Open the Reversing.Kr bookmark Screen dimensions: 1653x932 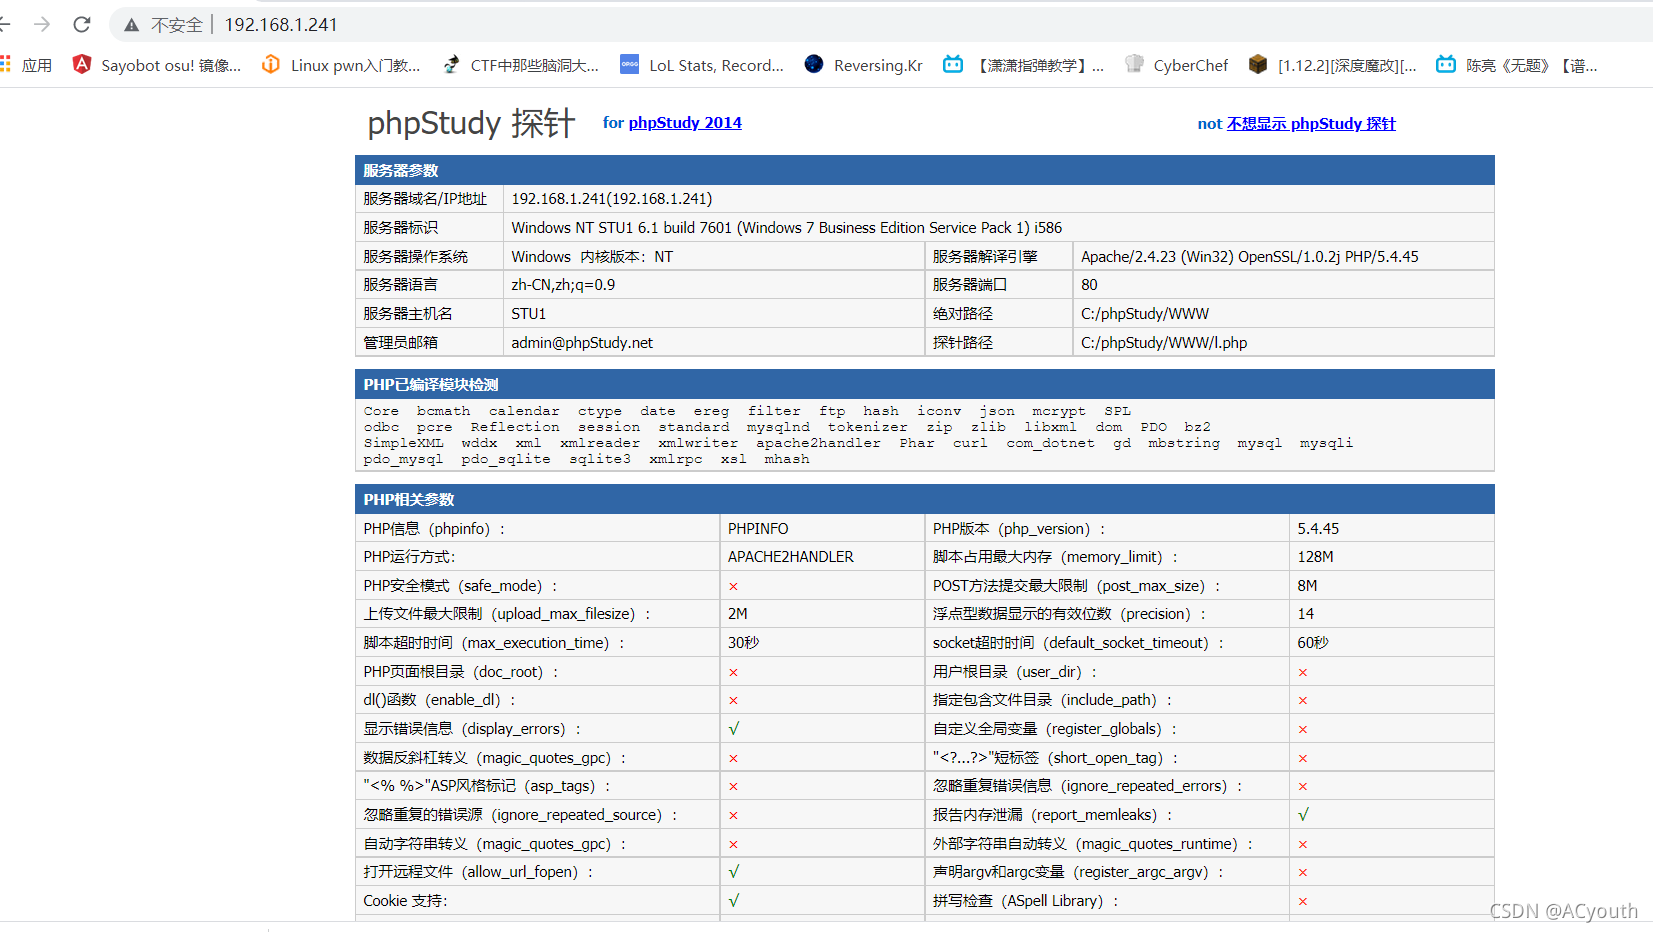[x=864, y=65]
